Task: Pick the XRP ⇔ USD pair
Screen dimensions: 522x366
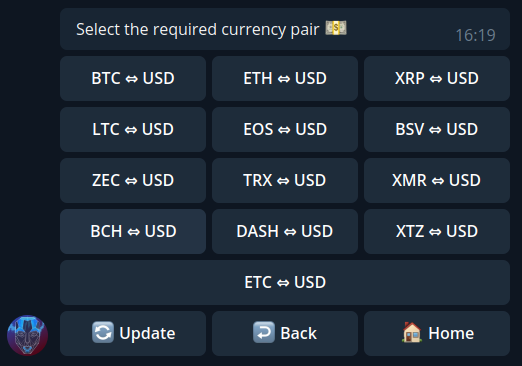Action: (x=437, y=78)
